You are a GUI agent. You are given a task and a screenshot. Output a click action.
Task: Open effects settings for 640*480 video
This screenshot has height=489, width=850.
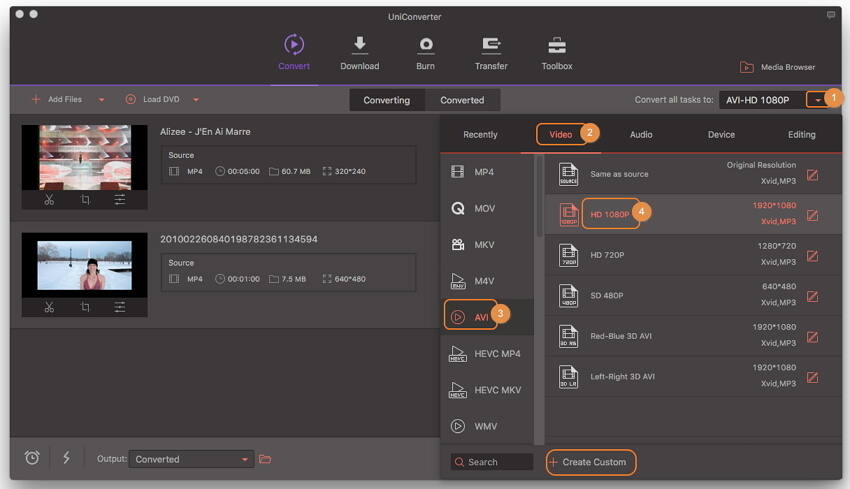120,307
